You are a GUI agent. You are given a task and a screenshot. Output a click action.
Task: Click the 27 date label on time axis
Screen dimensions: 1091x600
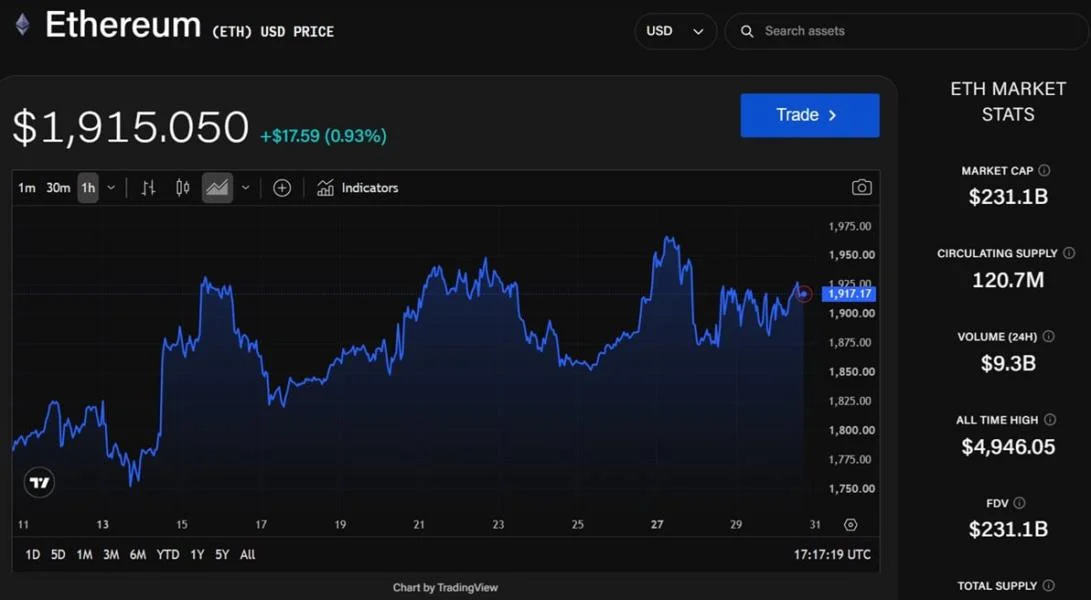657,525
